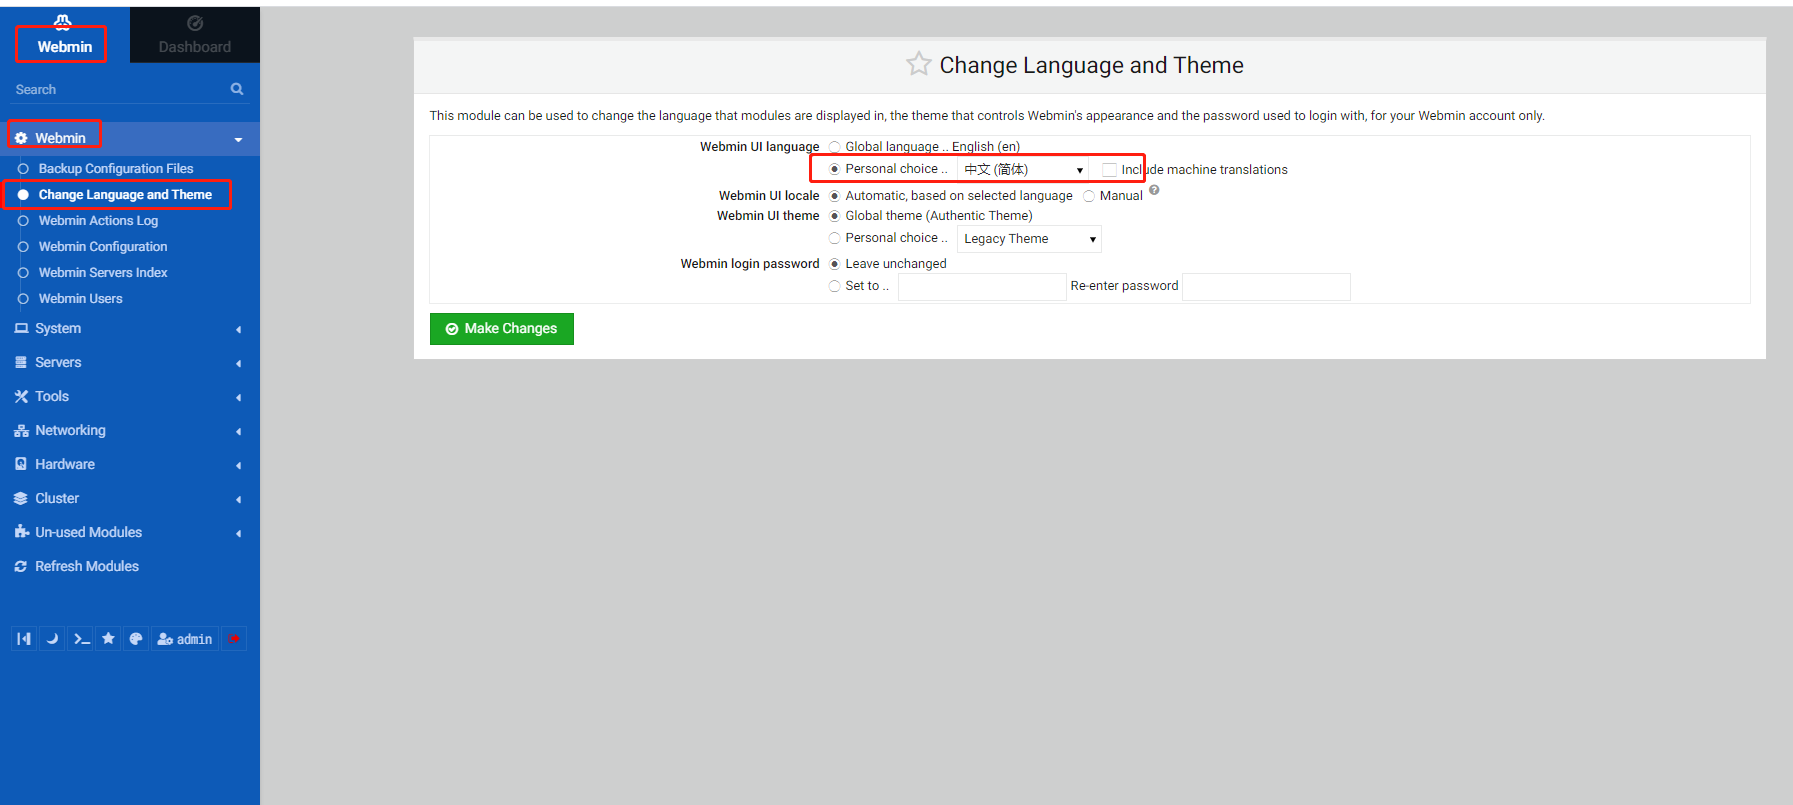Image resolution: width=1793 pixels, height=805 pixels.
Task: Expand the Cluster category
Action: [x=130, y=498]
